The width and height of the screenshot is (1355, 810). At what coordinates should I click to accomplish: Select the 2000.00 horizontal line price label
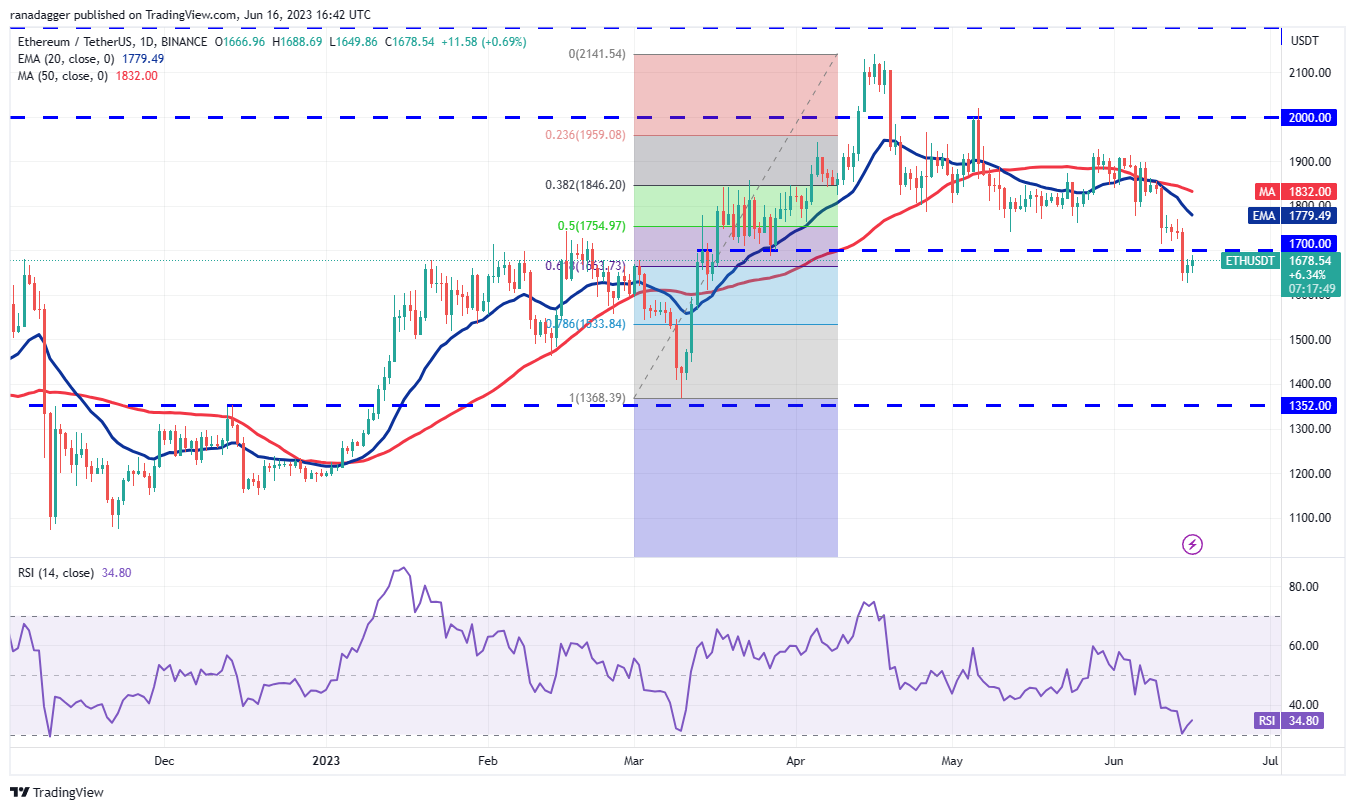point(1310,118)
